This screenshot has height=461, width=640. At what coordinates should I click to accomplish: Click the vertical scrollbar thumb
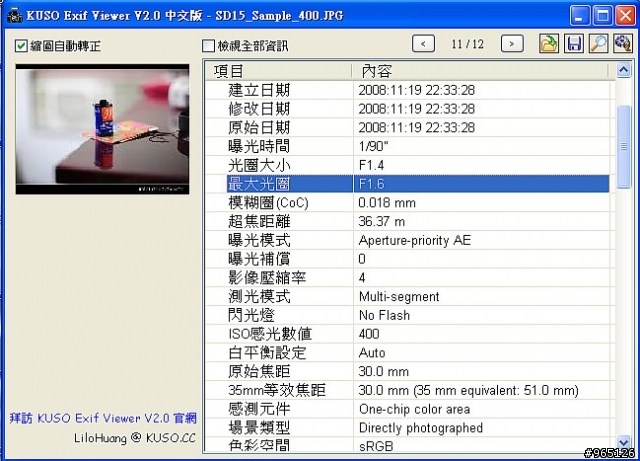coord(624,147)
